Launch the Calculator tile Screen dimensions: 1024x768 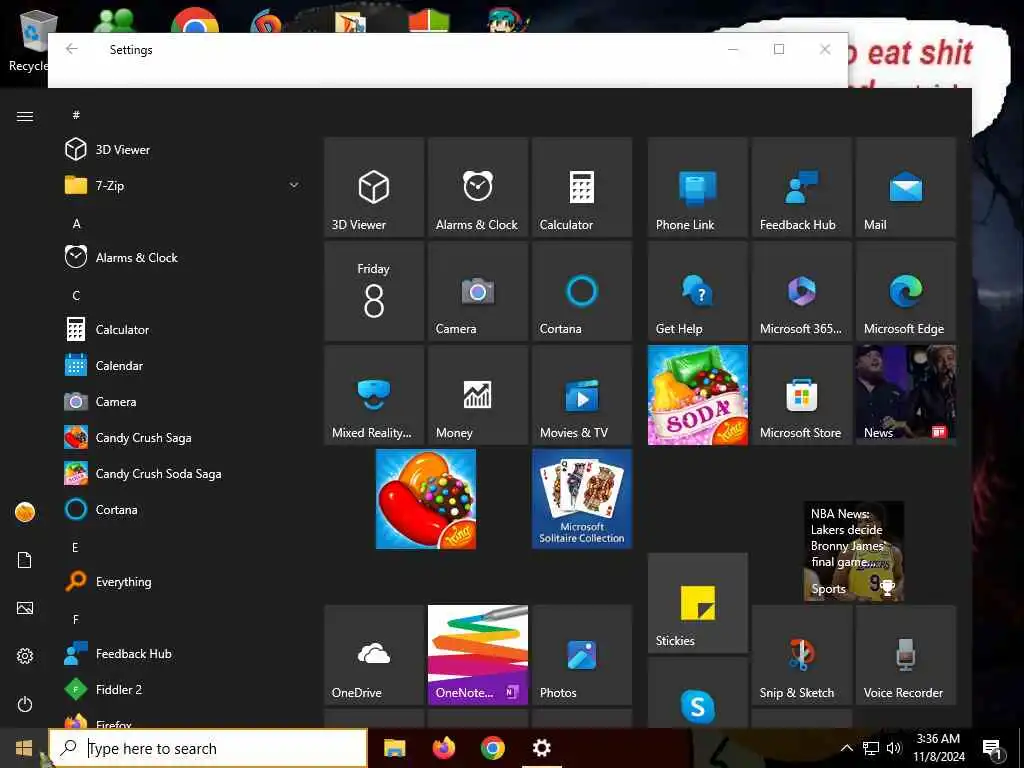[582, 187]
